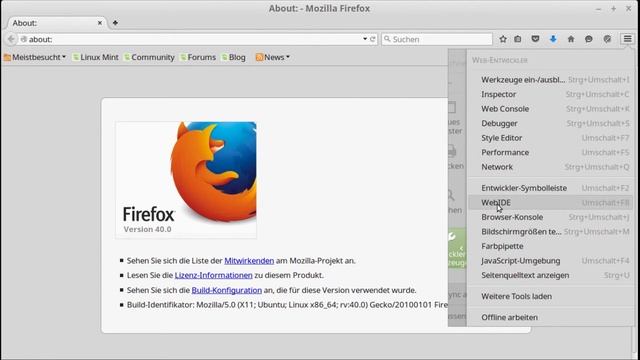
Task: Click the bookmark star icon
Action: (x=503, y=39)
